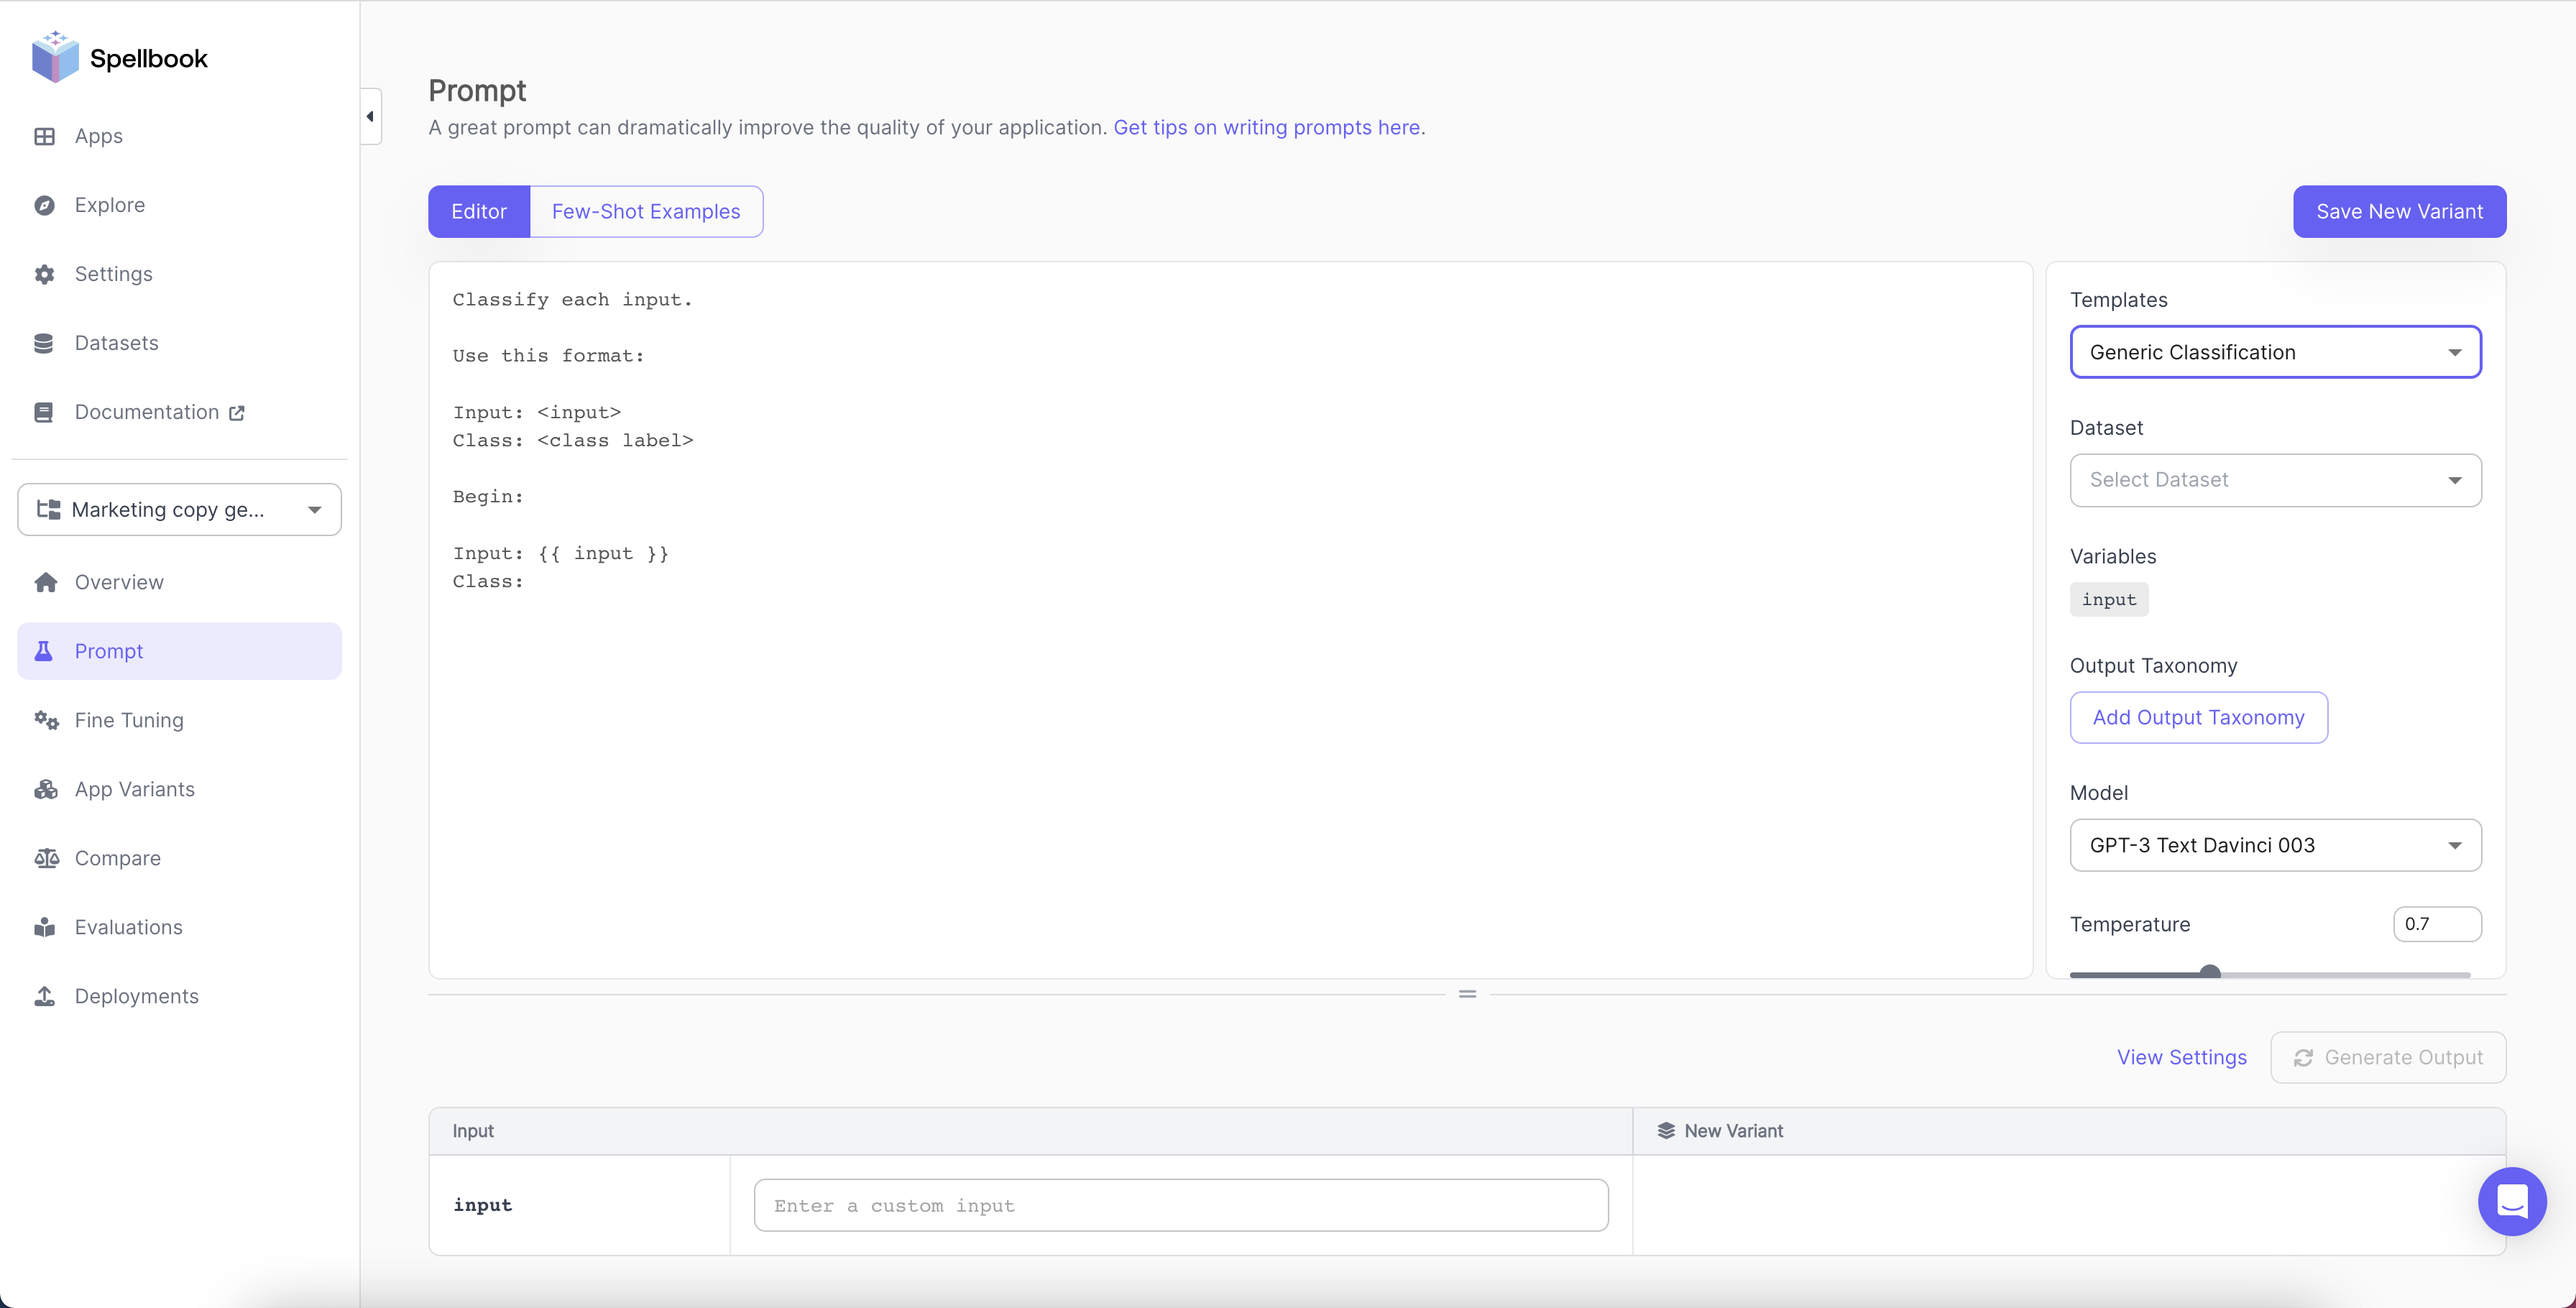Adjust the Temperature slider
This screenshot has width=2576, height=1308.
[x=2211, y=971]
